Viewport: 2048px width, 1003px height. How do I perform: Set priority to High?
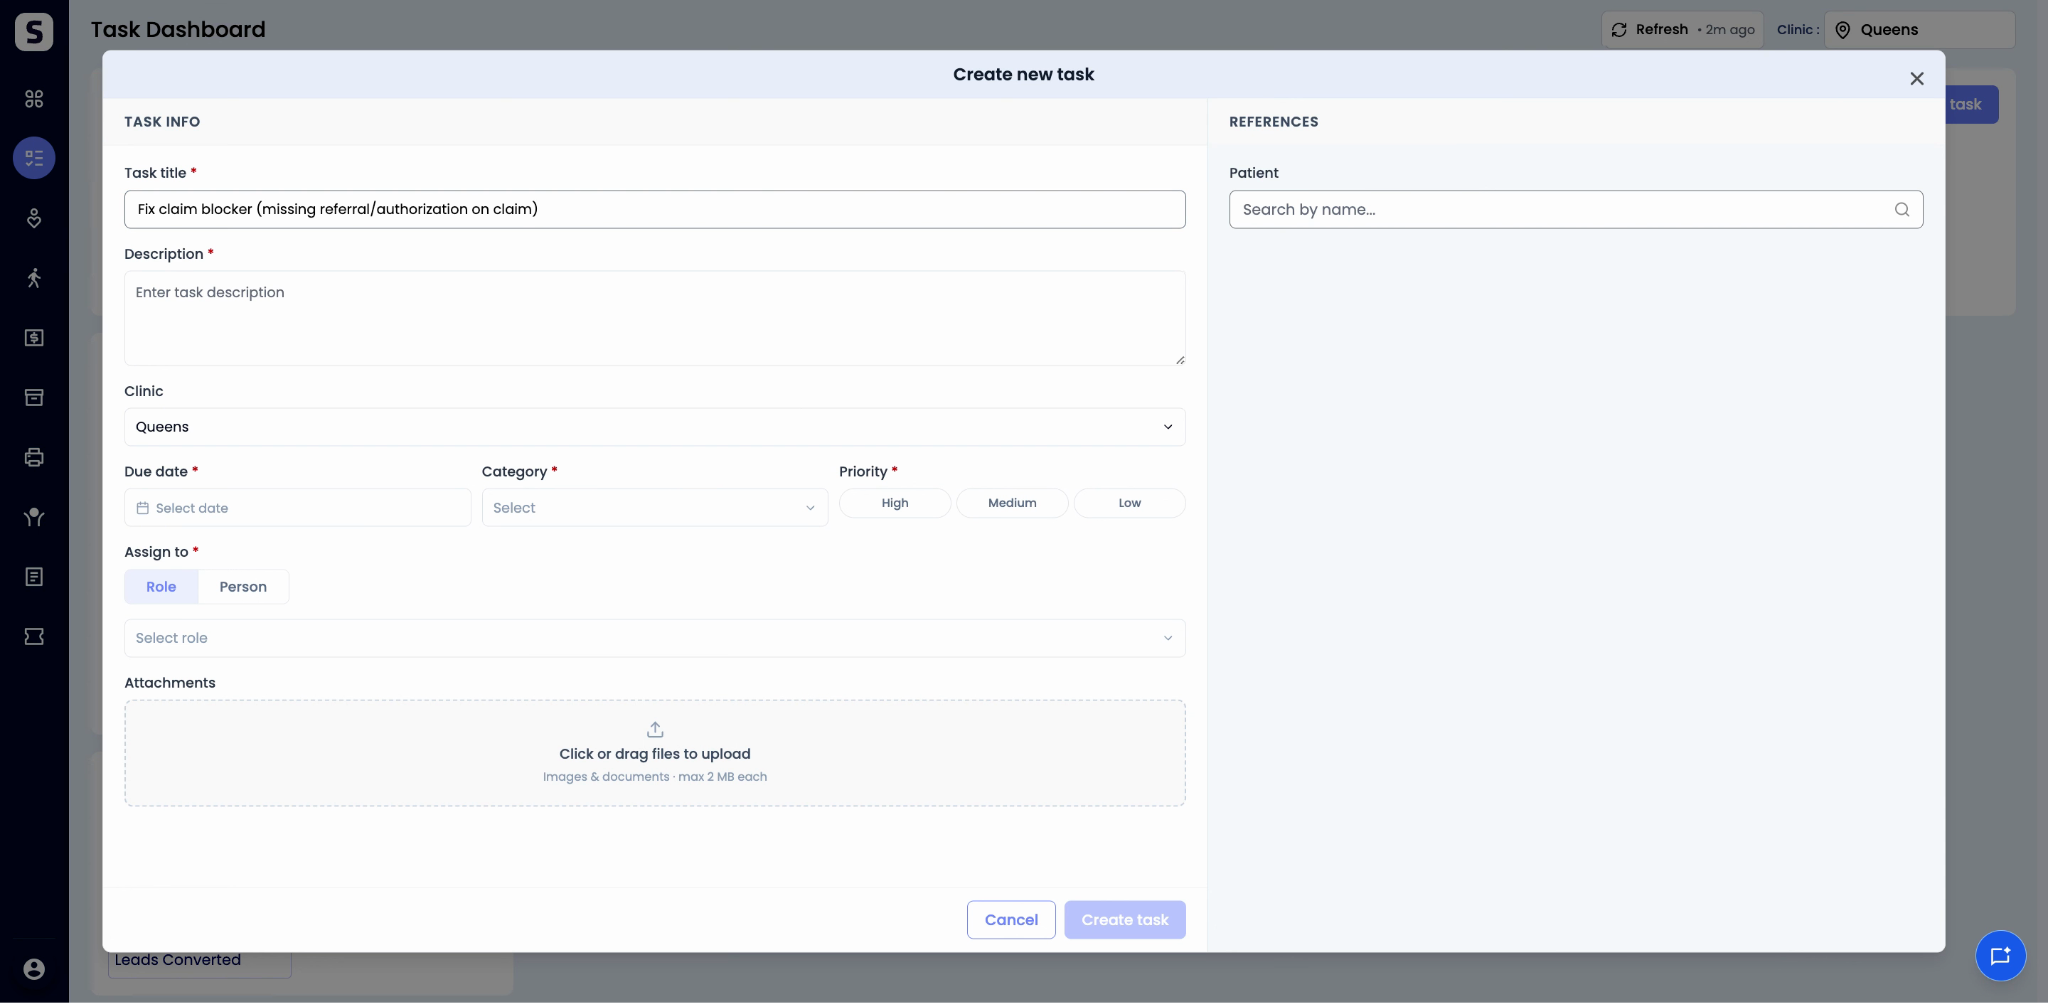tap(895, 503)
